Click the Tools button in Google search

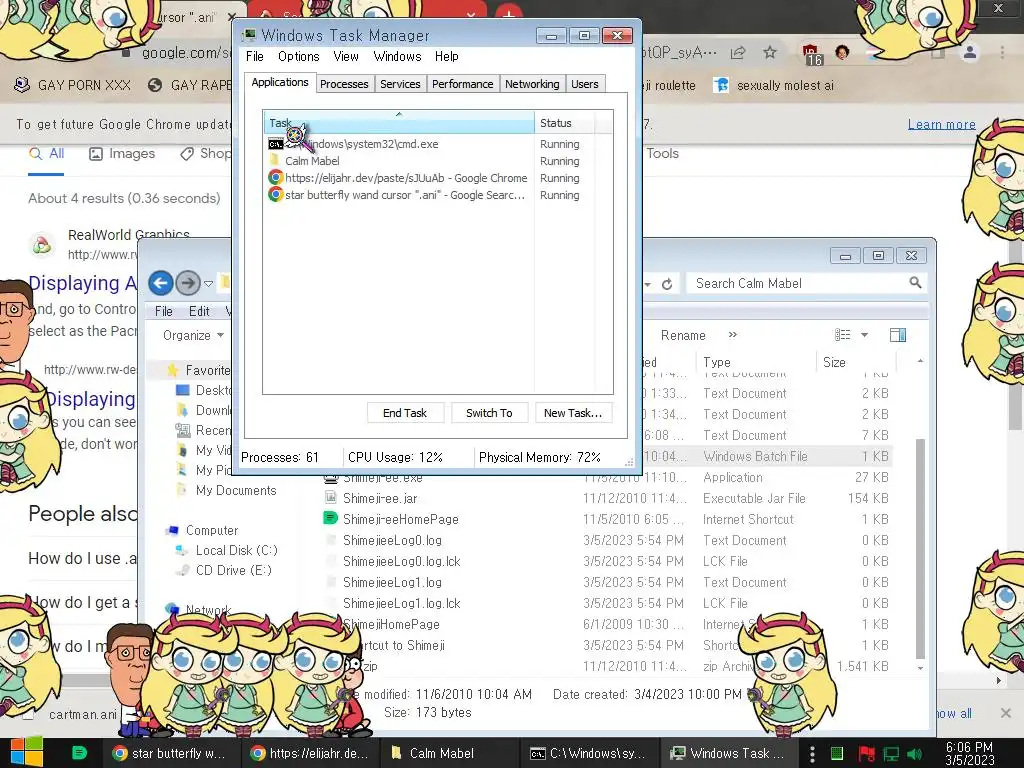[x=662, y=153]
